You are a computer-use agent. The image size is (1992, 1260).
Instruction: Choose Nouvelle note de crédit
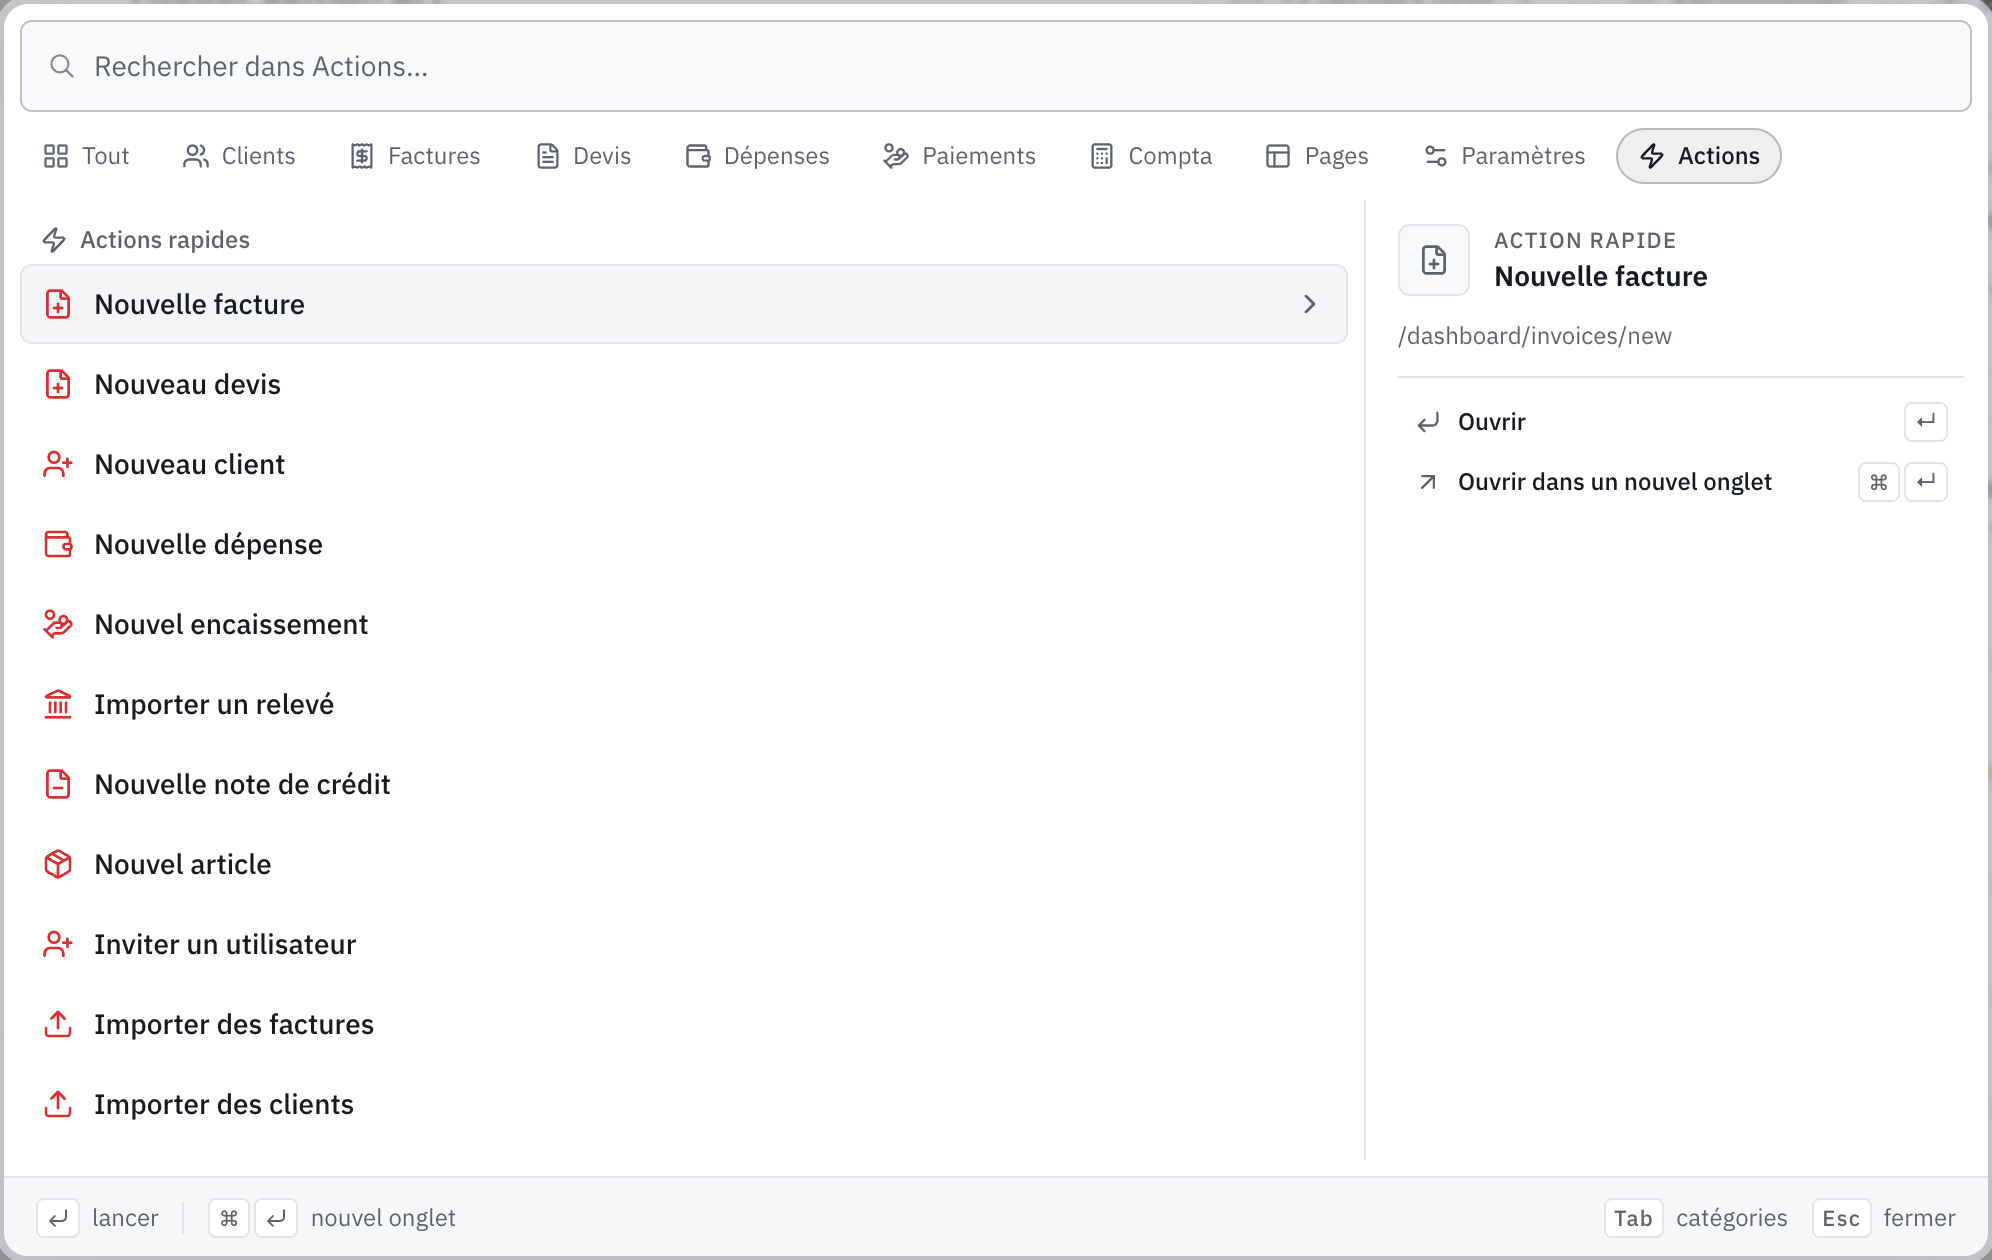[x=684, y=784]
